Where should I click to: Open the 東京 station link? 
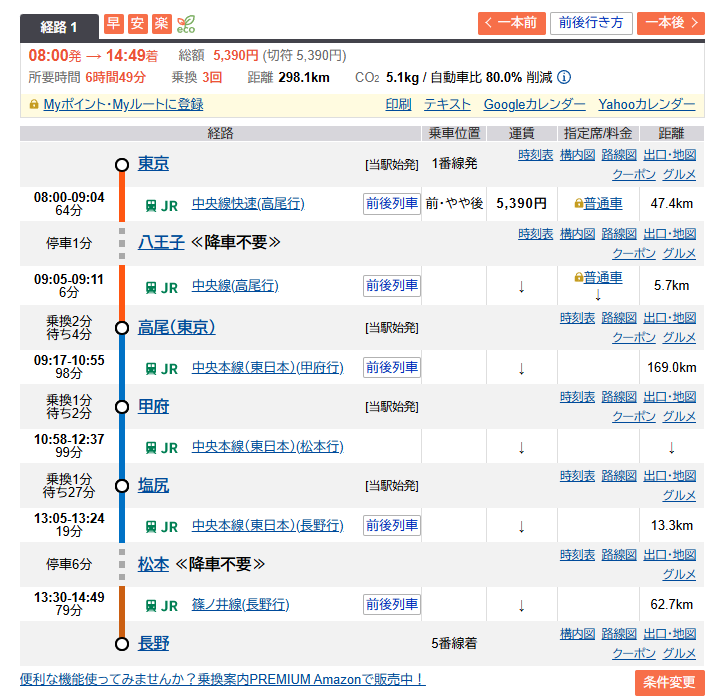point(153,164)
